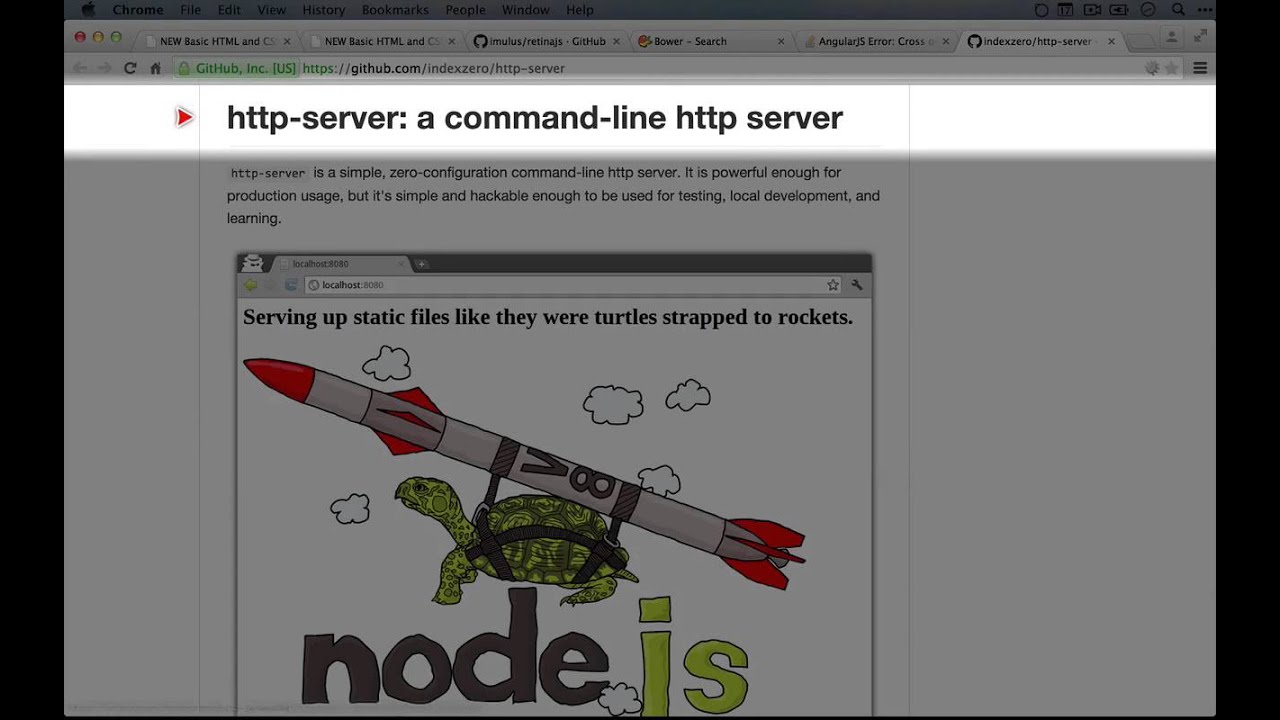Open the Chrome hamburger menu

1200,68
